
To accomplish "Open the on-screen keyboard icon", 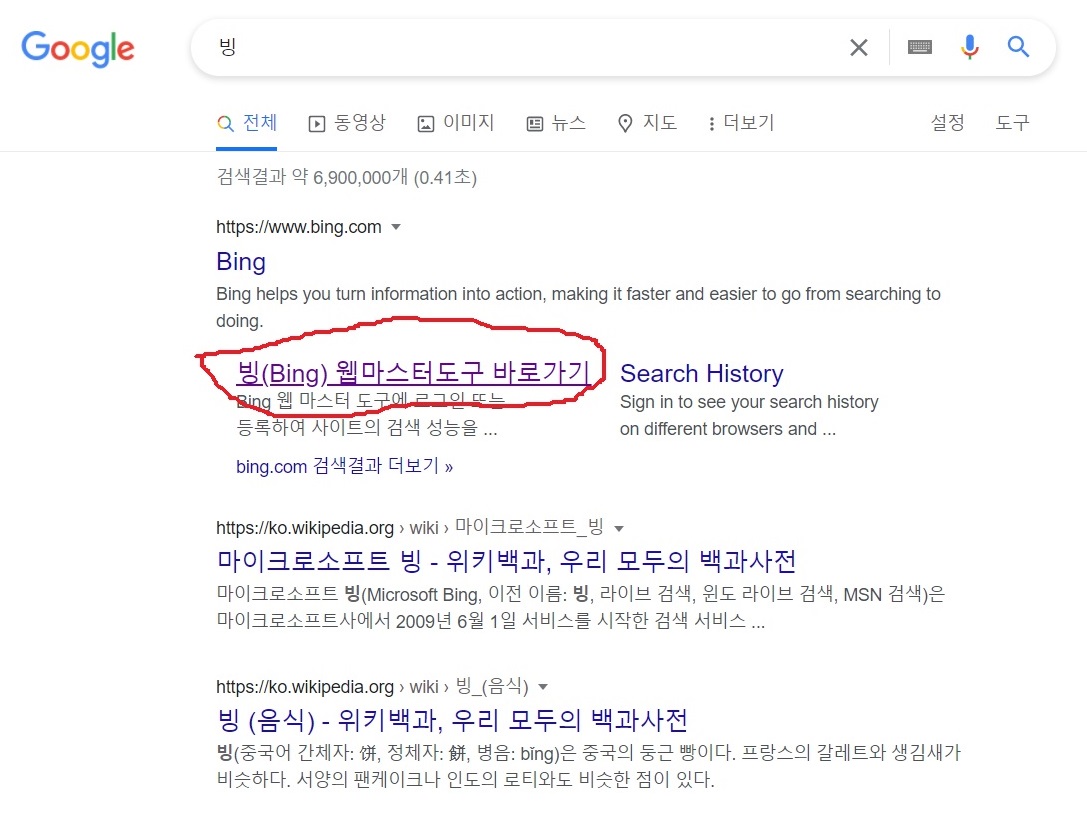I will point(920,47).
